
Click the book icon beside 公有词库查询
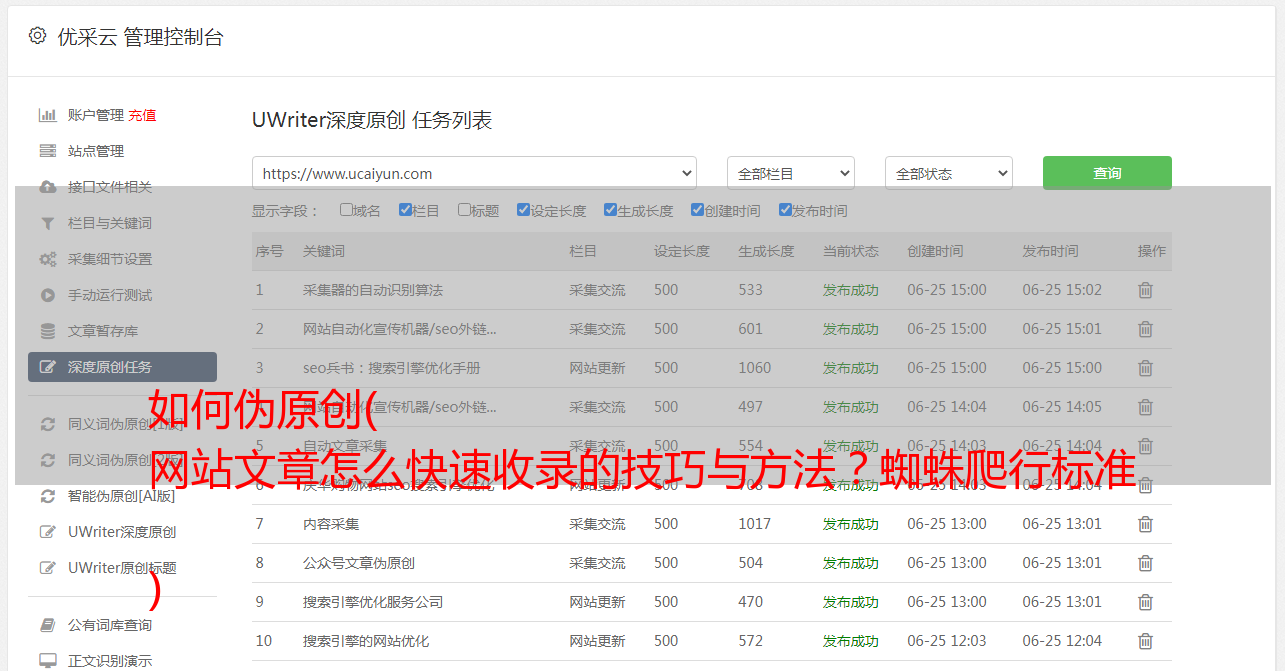coord(47,625)
